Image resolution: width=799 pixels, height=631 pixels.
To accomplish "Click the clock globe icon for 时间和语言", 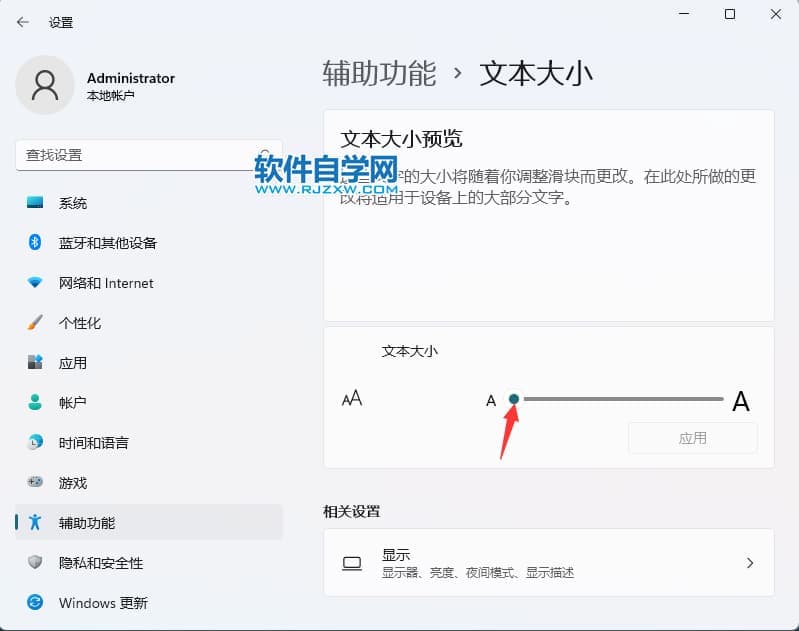I will click(x=36, y=443).
